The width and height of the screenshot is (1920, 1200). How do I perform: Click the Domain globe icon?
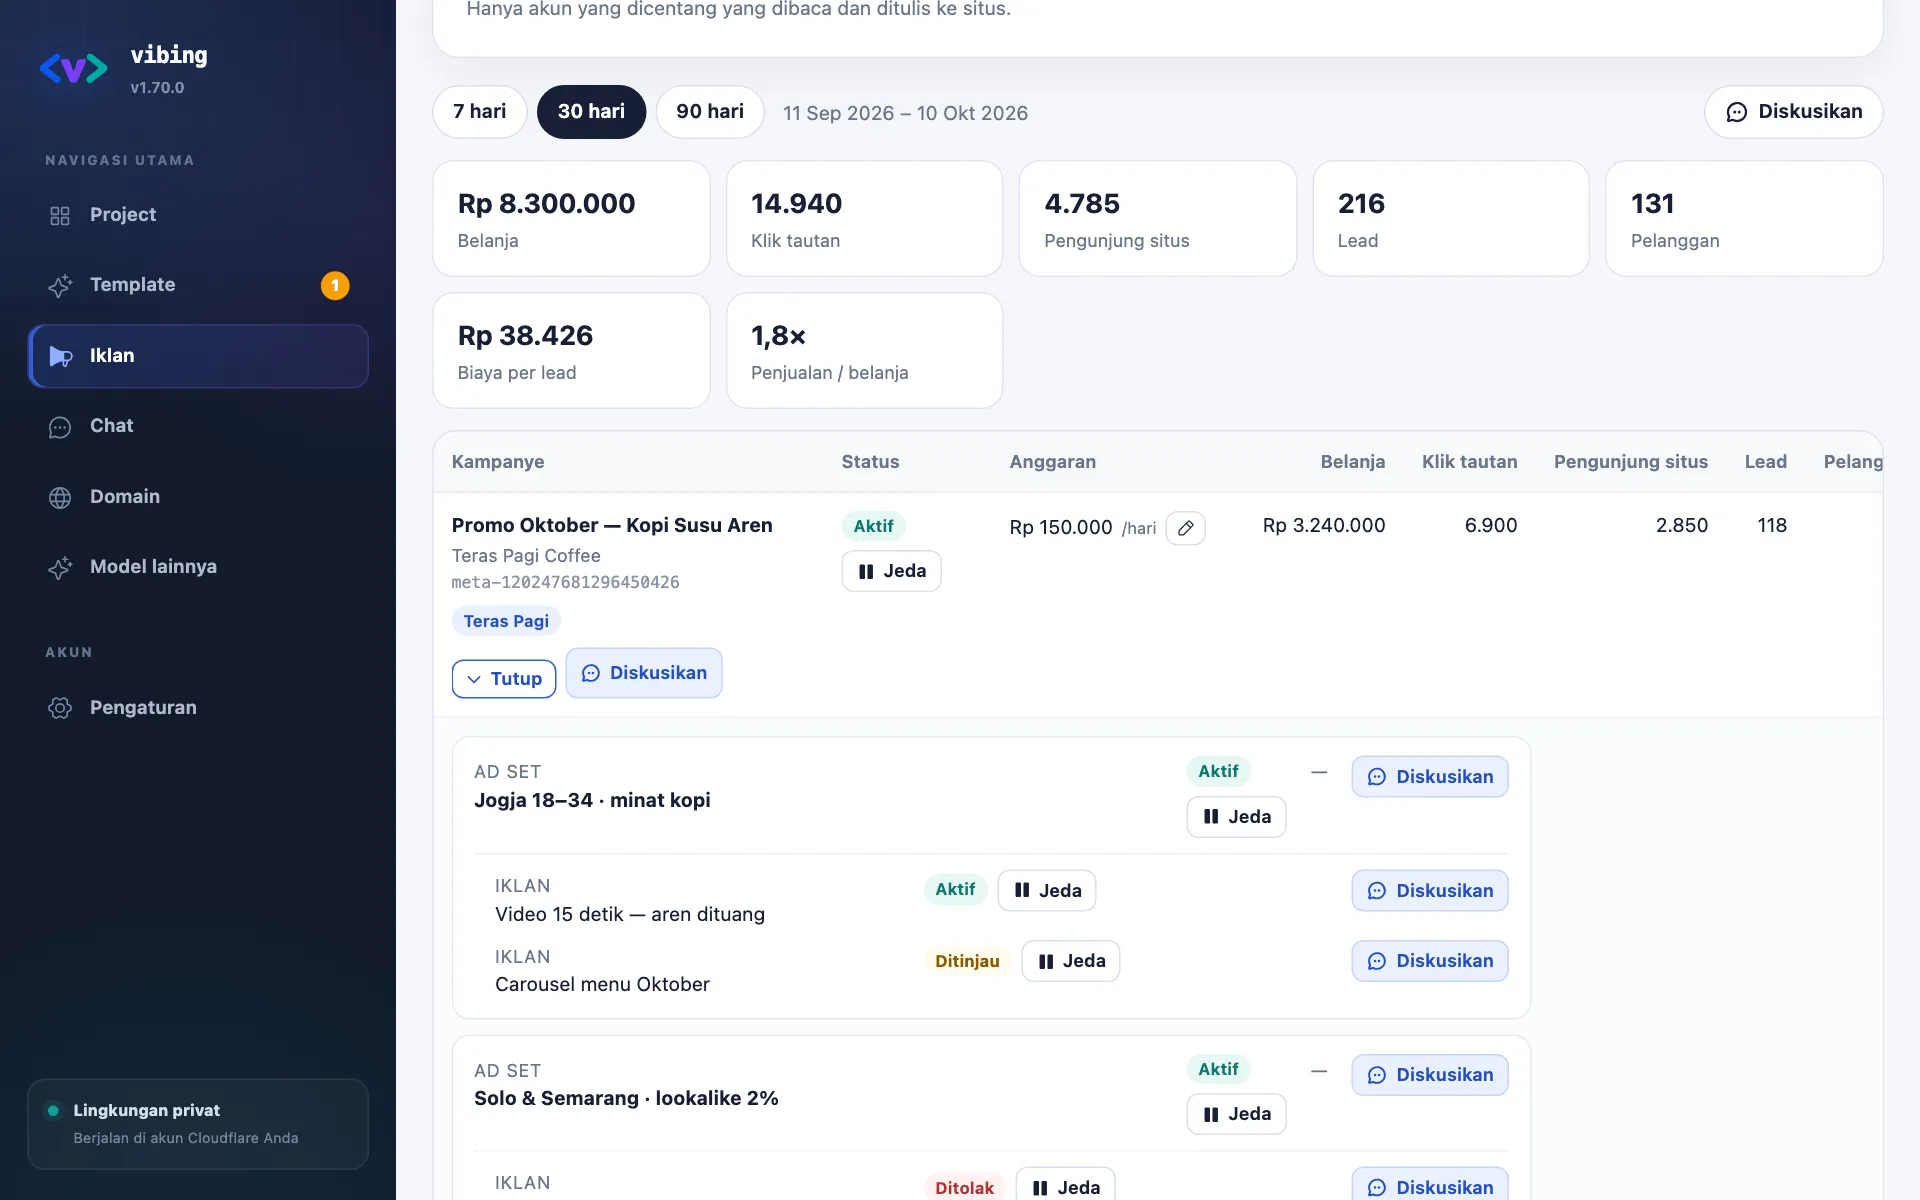click(x=60, y=497)
